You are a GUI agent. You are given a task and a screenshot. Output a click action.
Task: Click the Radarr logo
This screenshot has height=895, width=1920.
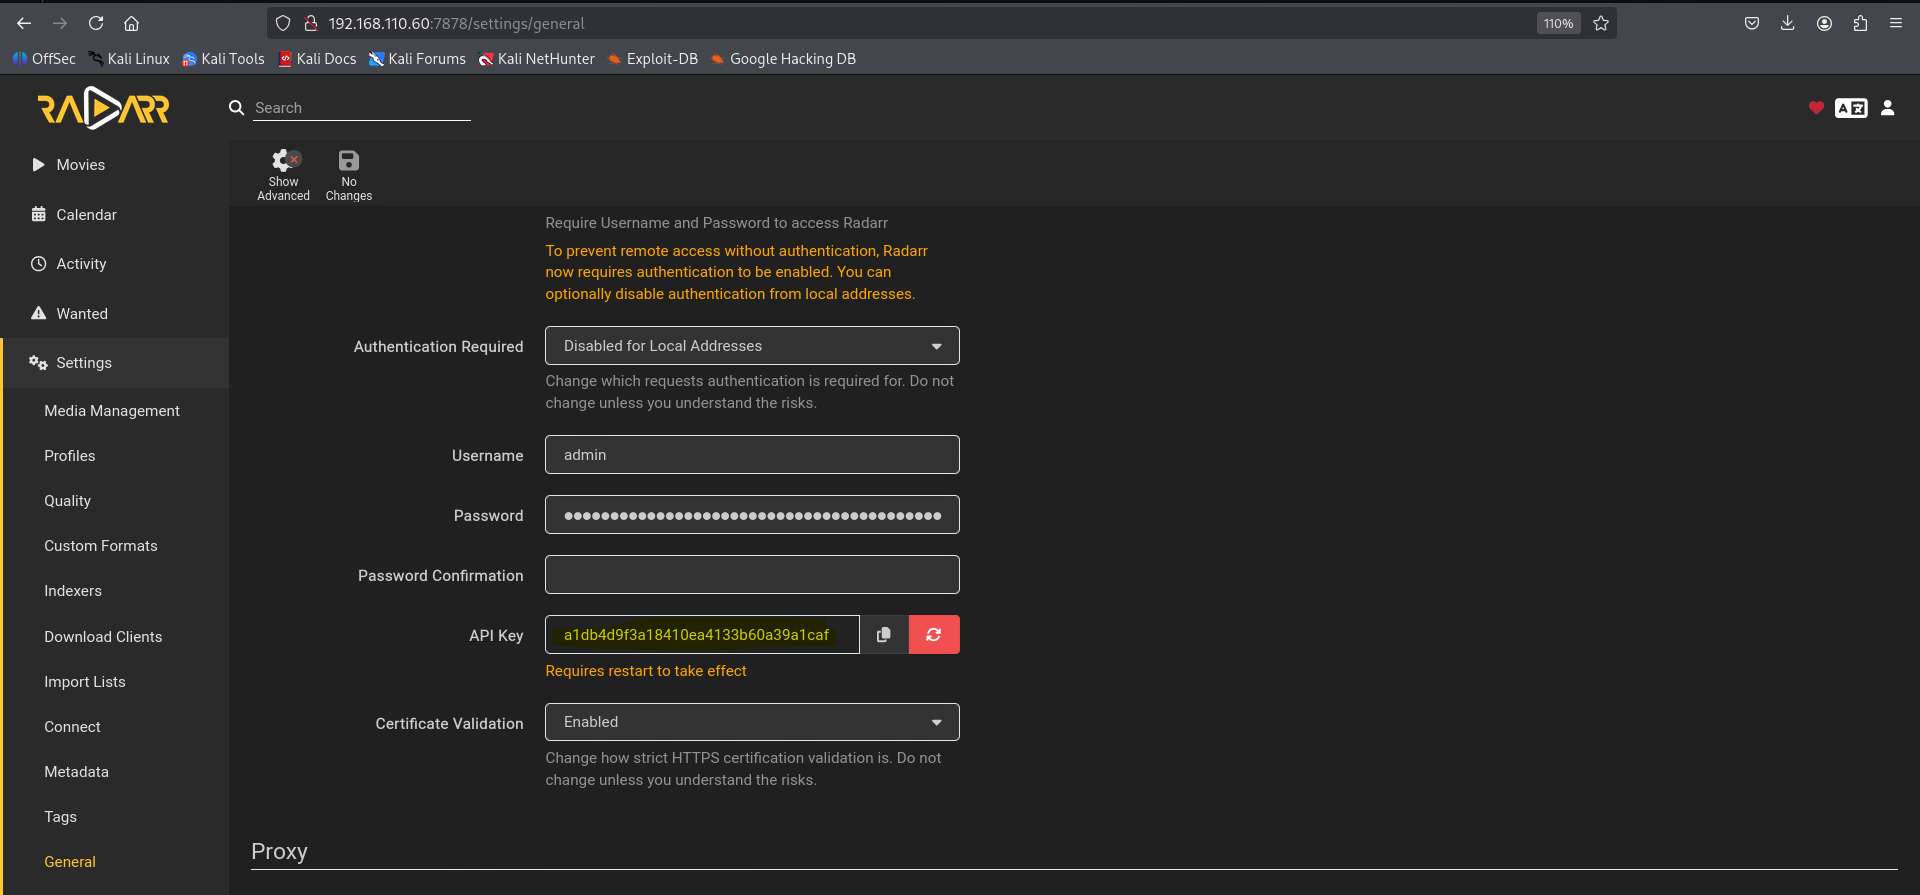point(103,108)
